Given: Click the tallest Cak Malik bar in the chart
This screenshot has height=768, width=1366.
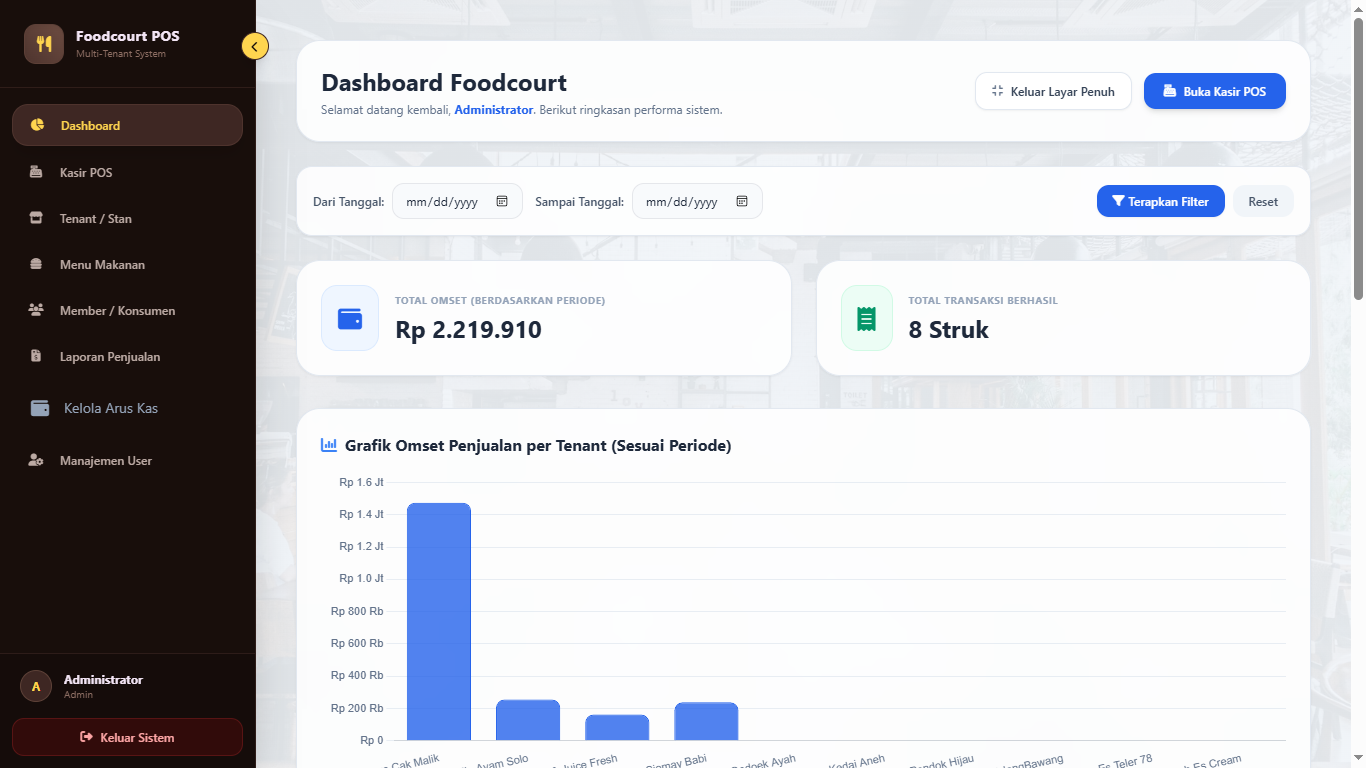Looking at the screenshot, I should pyautogui.click(x=438, y=622).
